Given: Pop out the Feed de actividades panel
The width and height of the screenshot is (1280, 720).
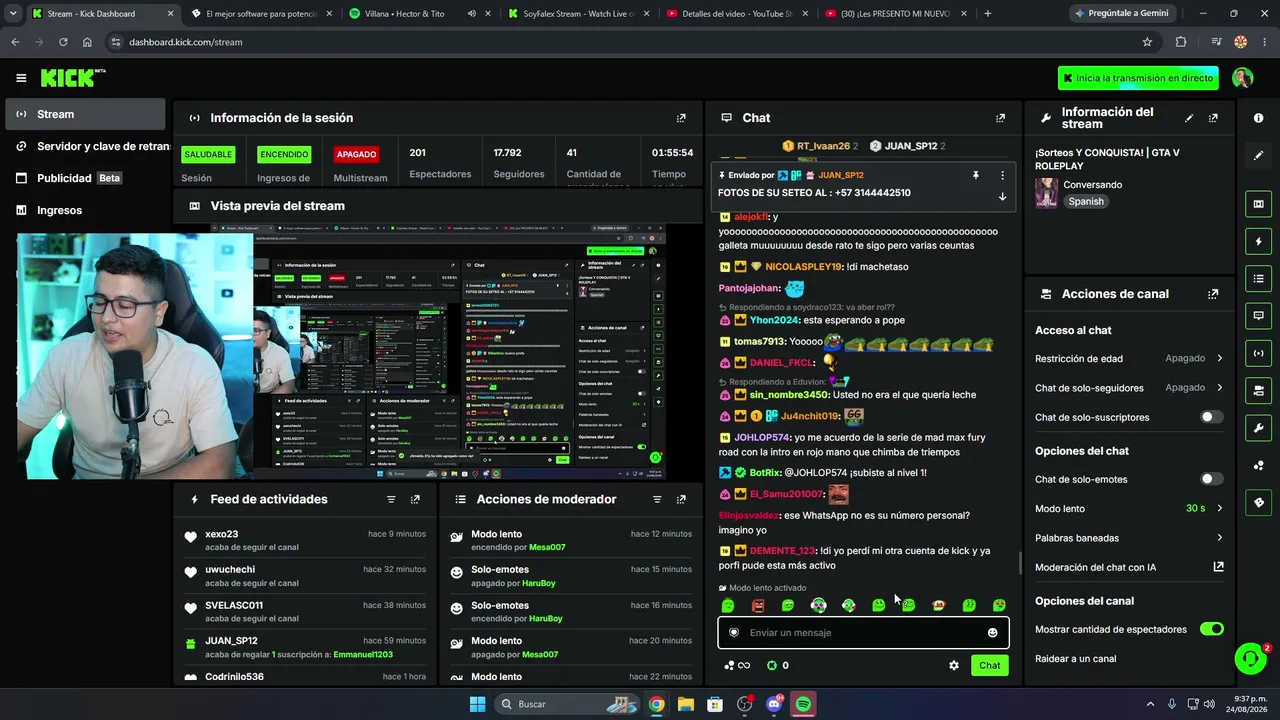Looking at the screenshot, I should pyautogui.click(x=415, y=499).
